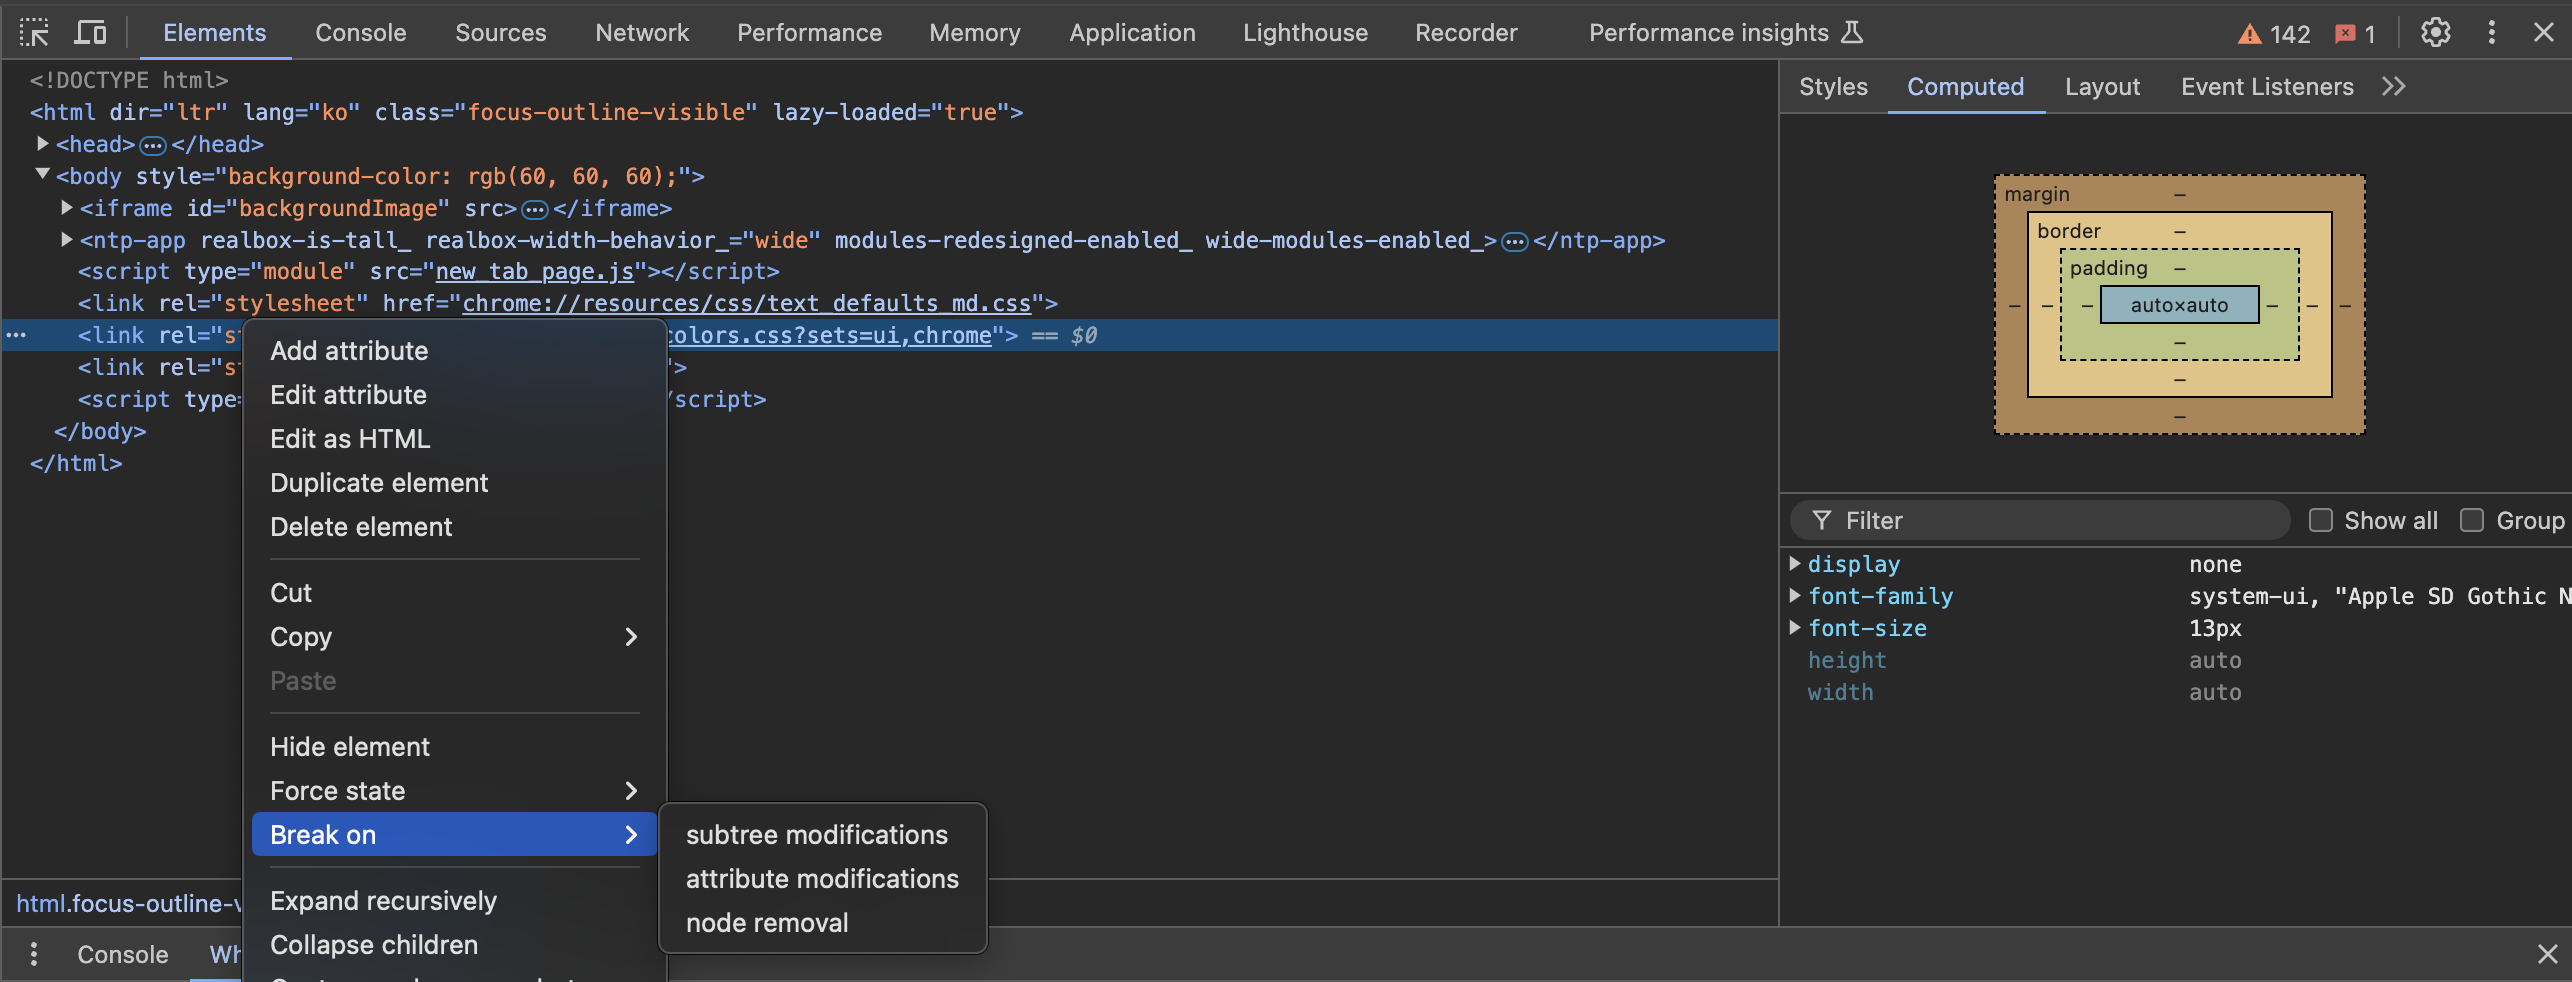Switch to the Layout sidebar tab
The image size is (2572, 982).
tap(2102, 87)
